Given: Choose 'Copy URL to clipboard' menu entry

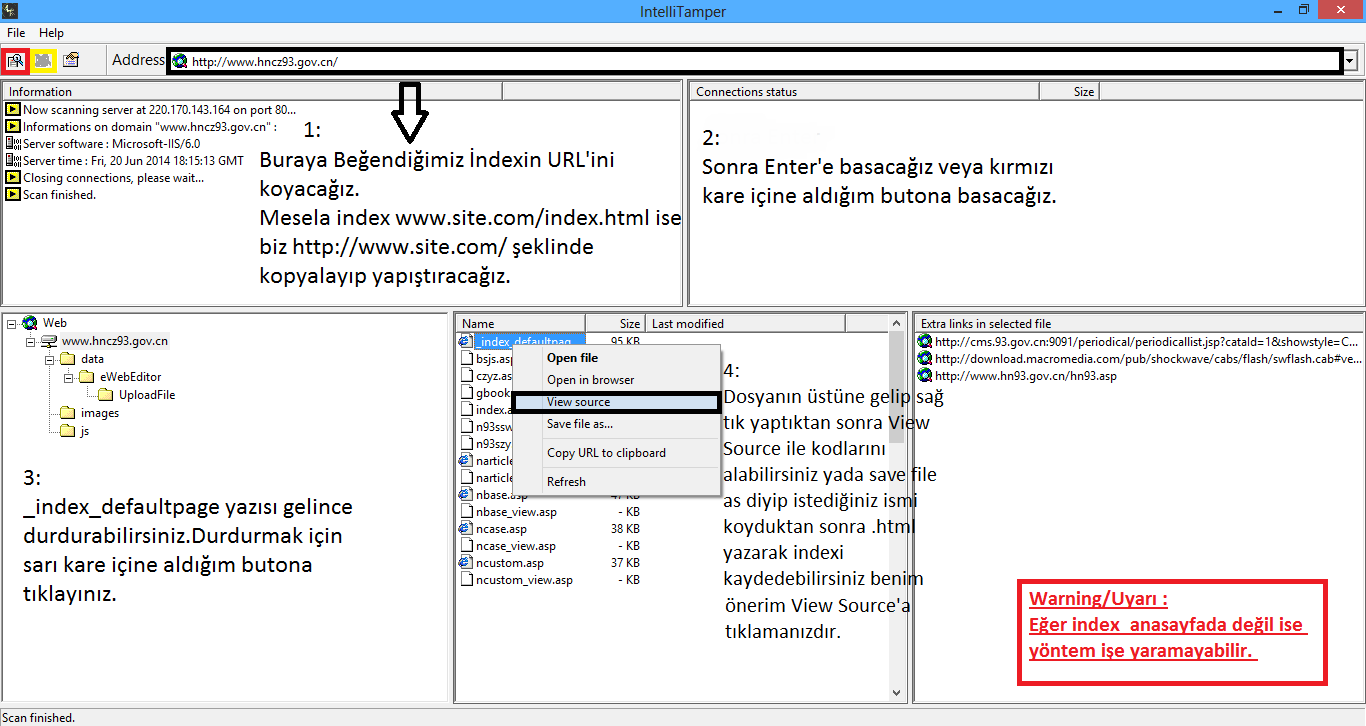Looking at the screenshot, I should 616,453.
